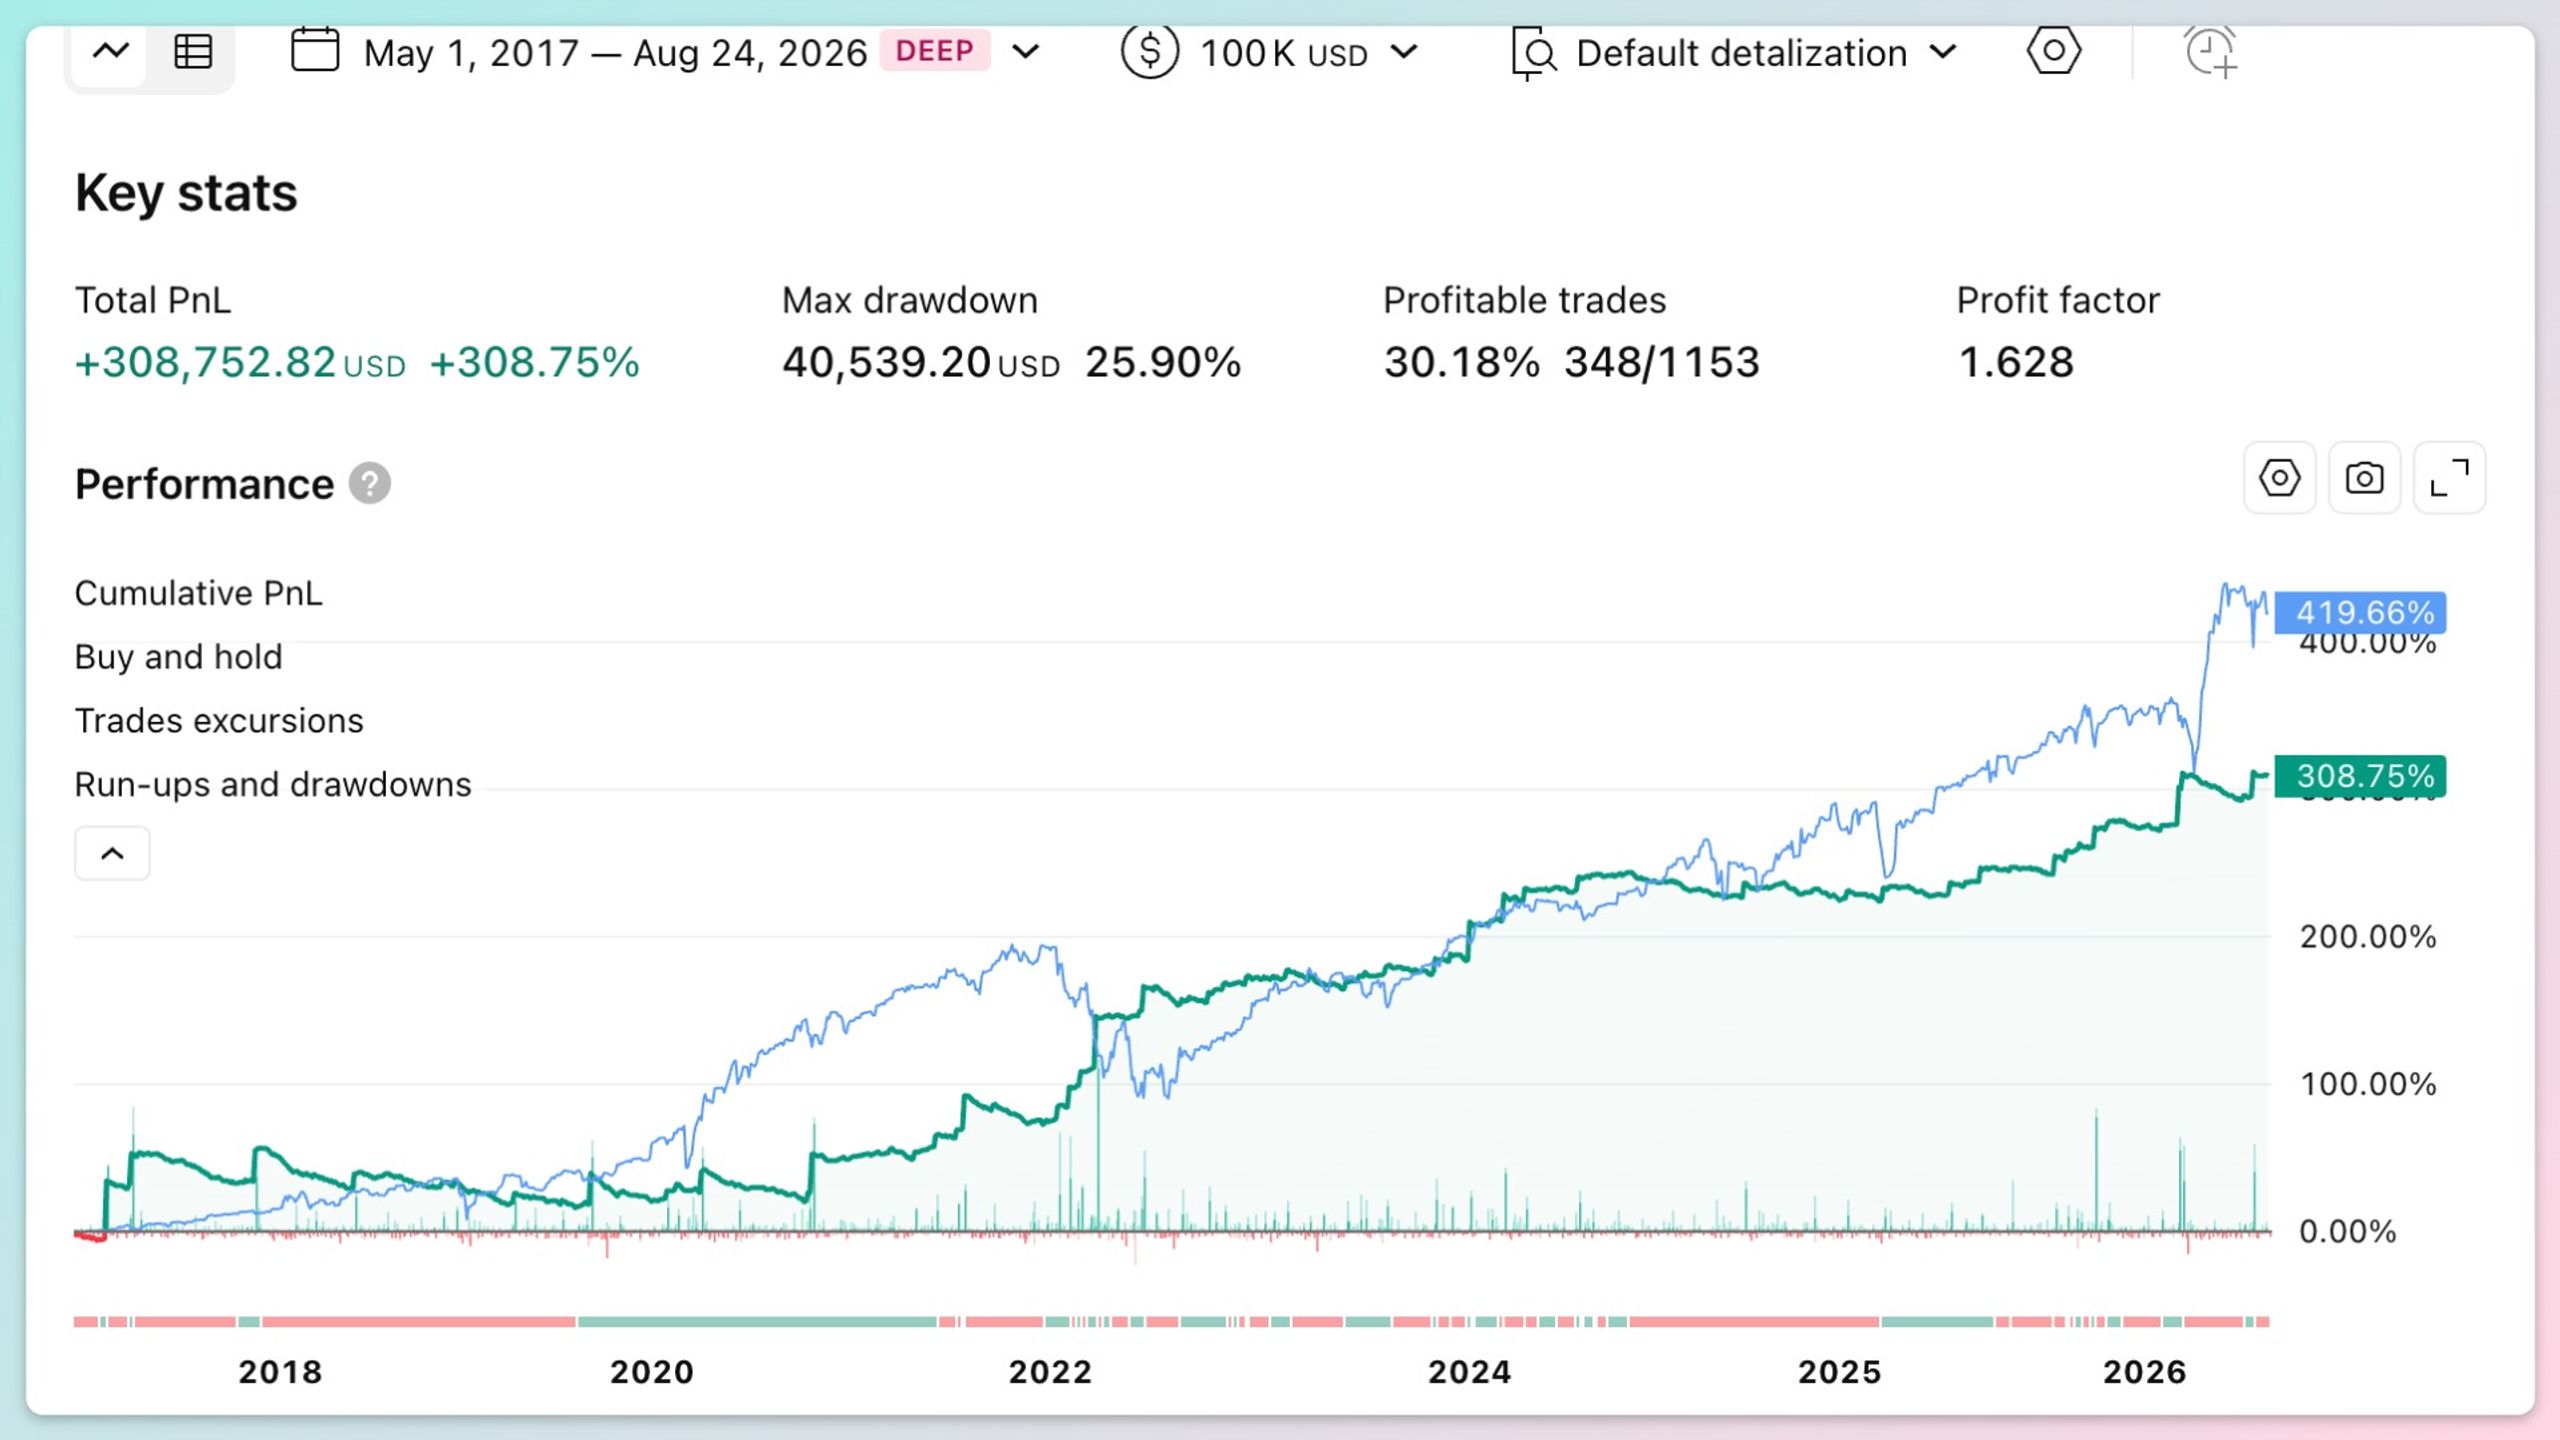
Task: Click the 348/1153 trades count
Action: point(1661,362)
